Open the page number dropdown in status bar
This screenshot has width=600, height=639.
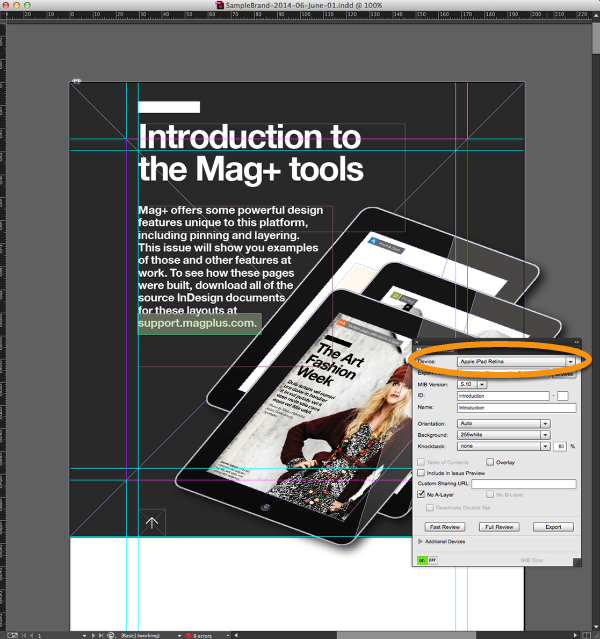84,635
